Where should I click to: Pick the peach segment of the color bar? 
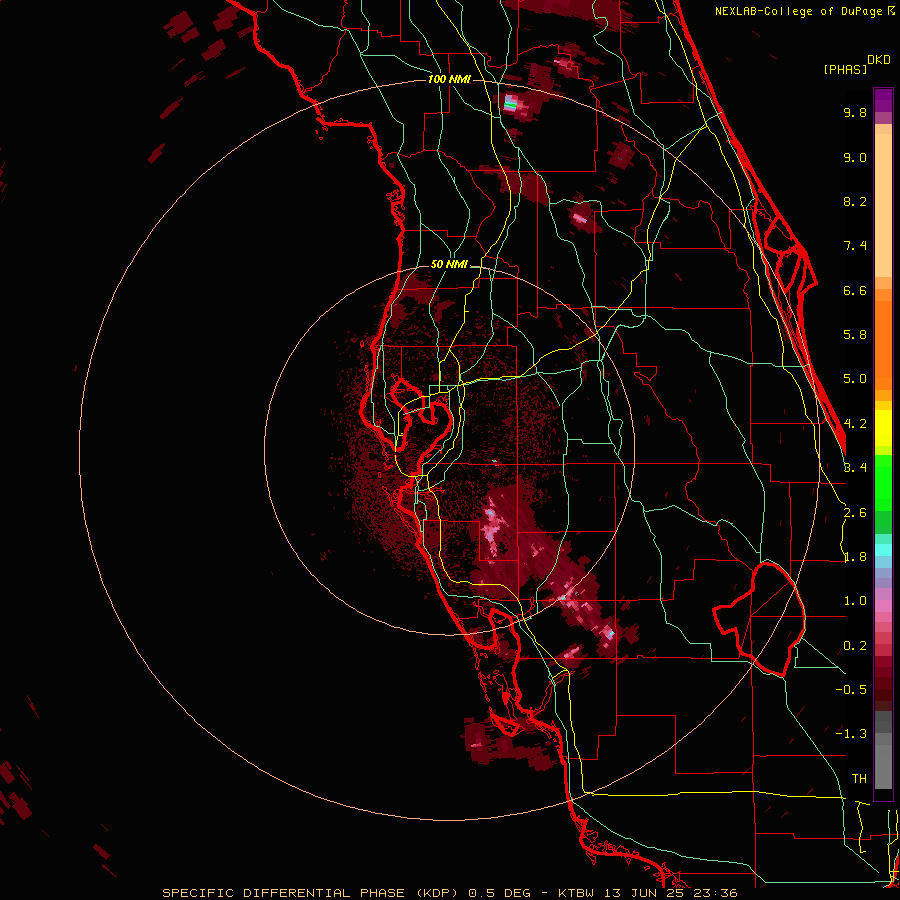point(883,205)
